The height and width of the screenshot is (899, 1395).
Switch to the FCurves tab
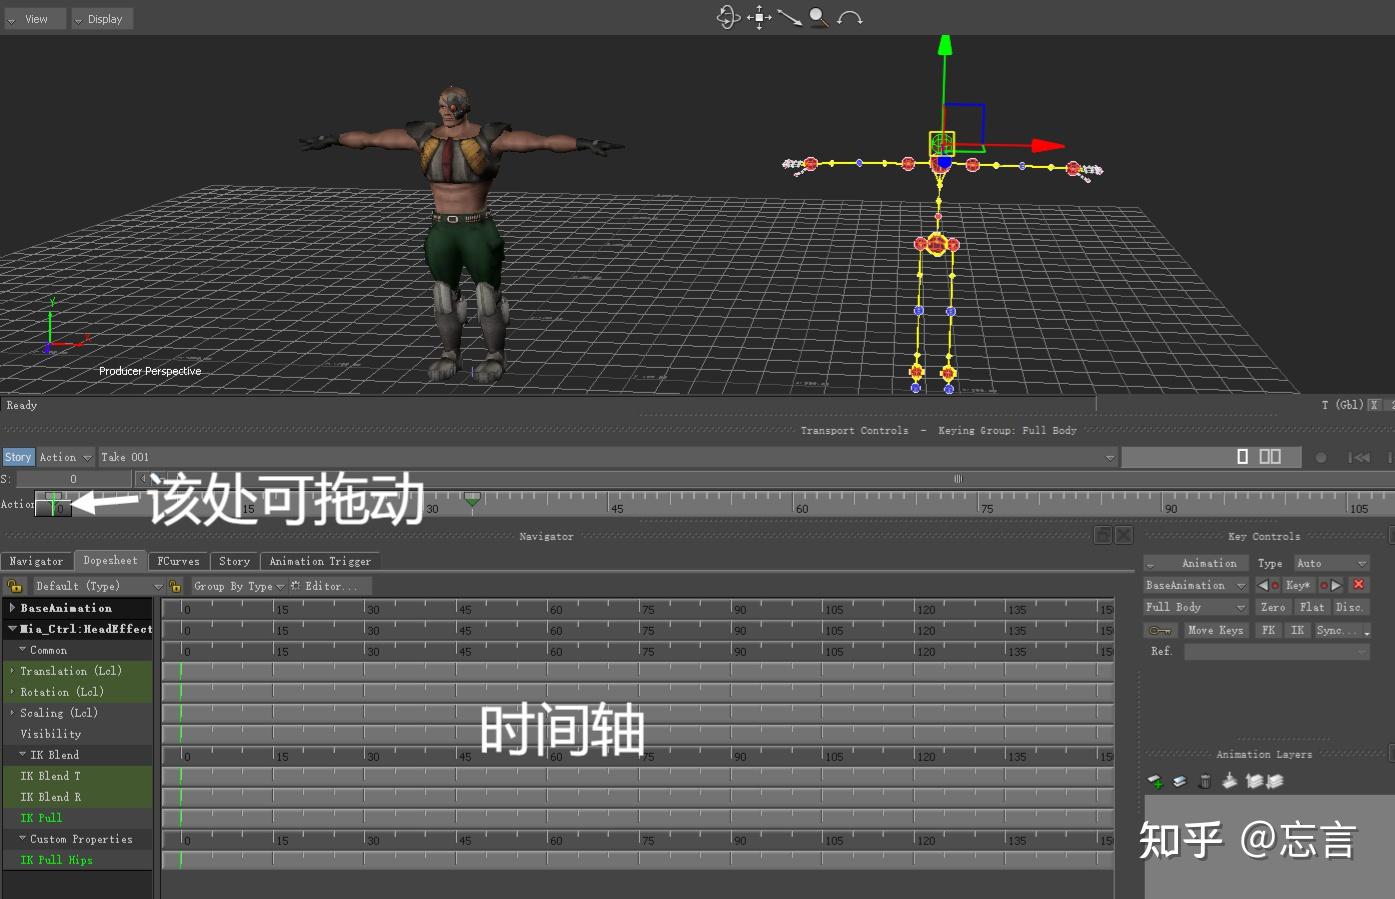pyautogui.click(x=178, y=561)
